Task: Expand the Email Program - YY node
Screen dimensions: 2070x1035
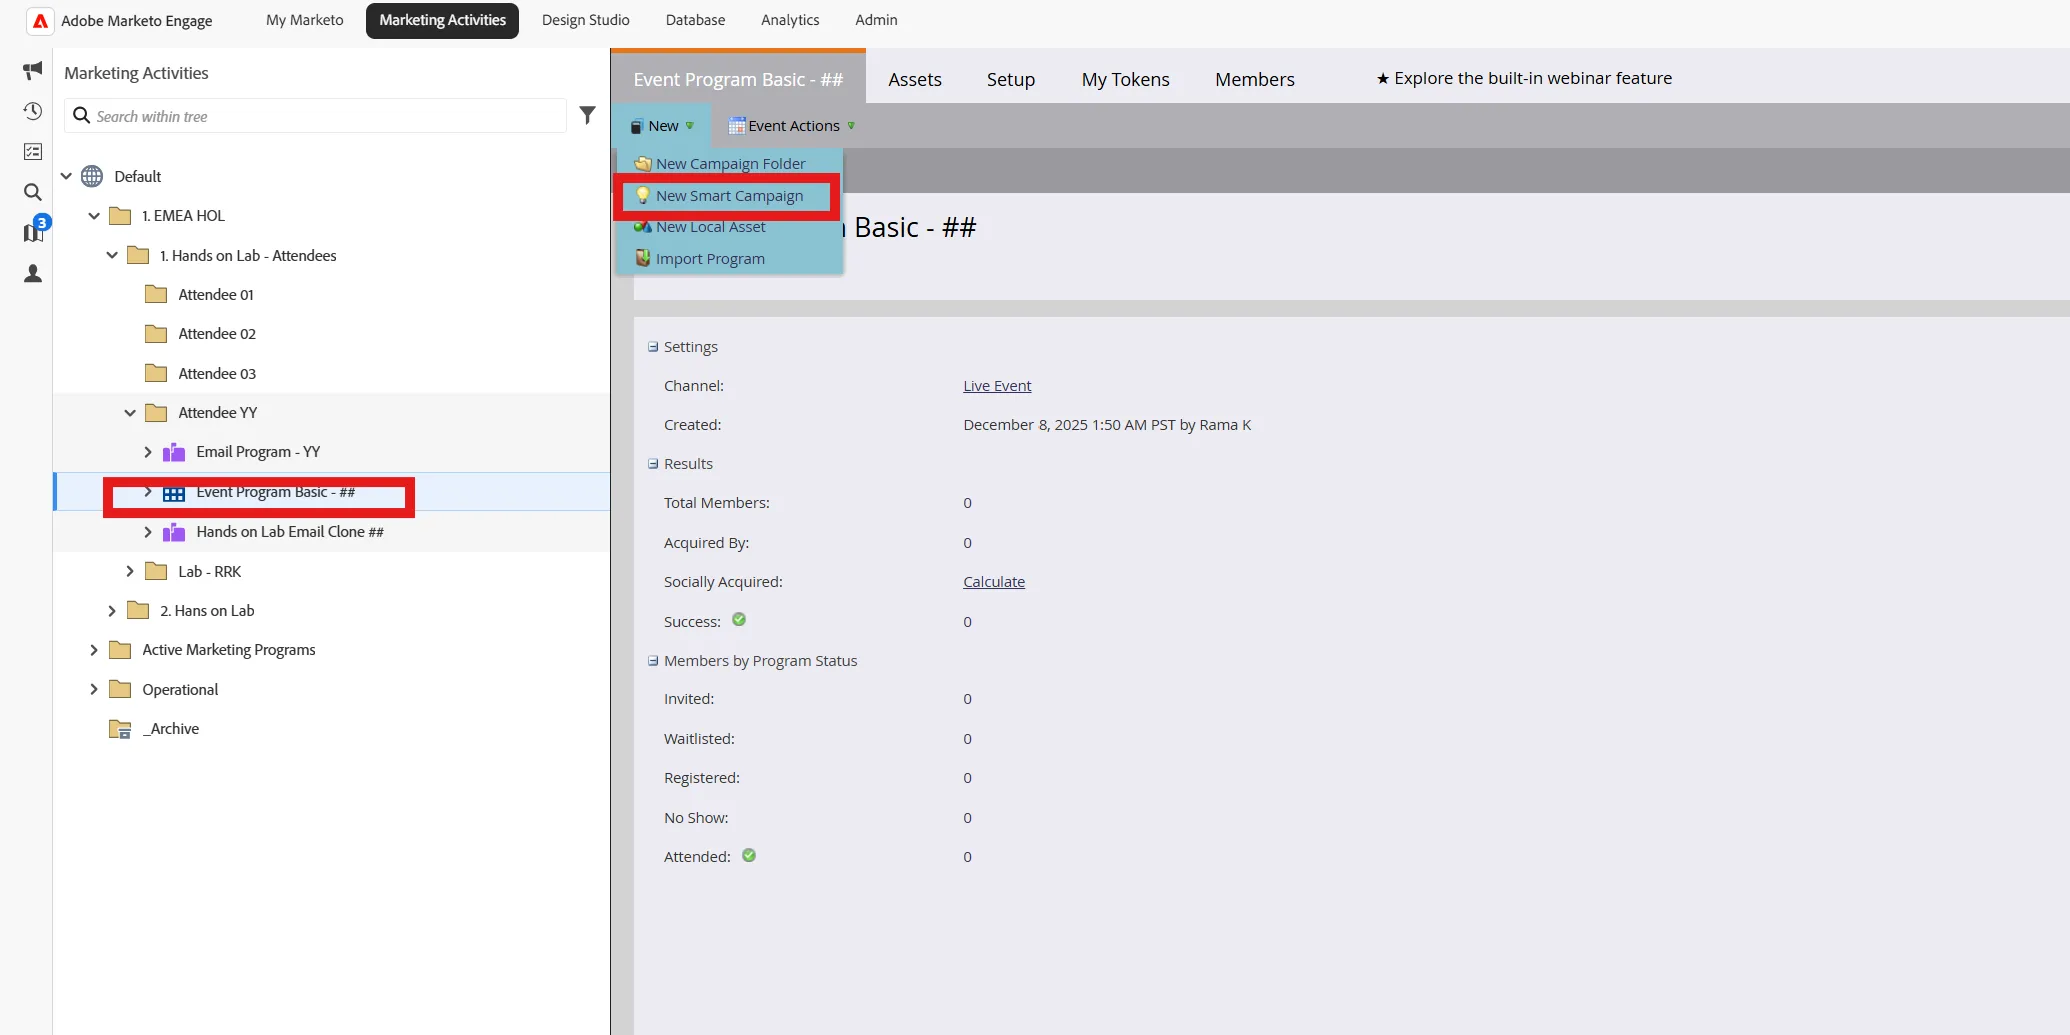Action: point(148,452)
